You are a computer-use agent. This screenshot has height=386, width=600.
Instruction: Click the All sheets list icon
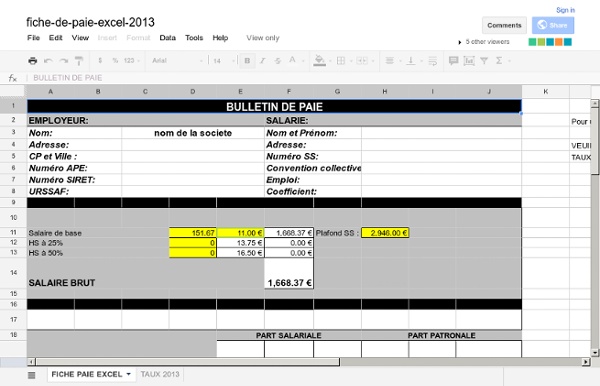pos(32,375)
